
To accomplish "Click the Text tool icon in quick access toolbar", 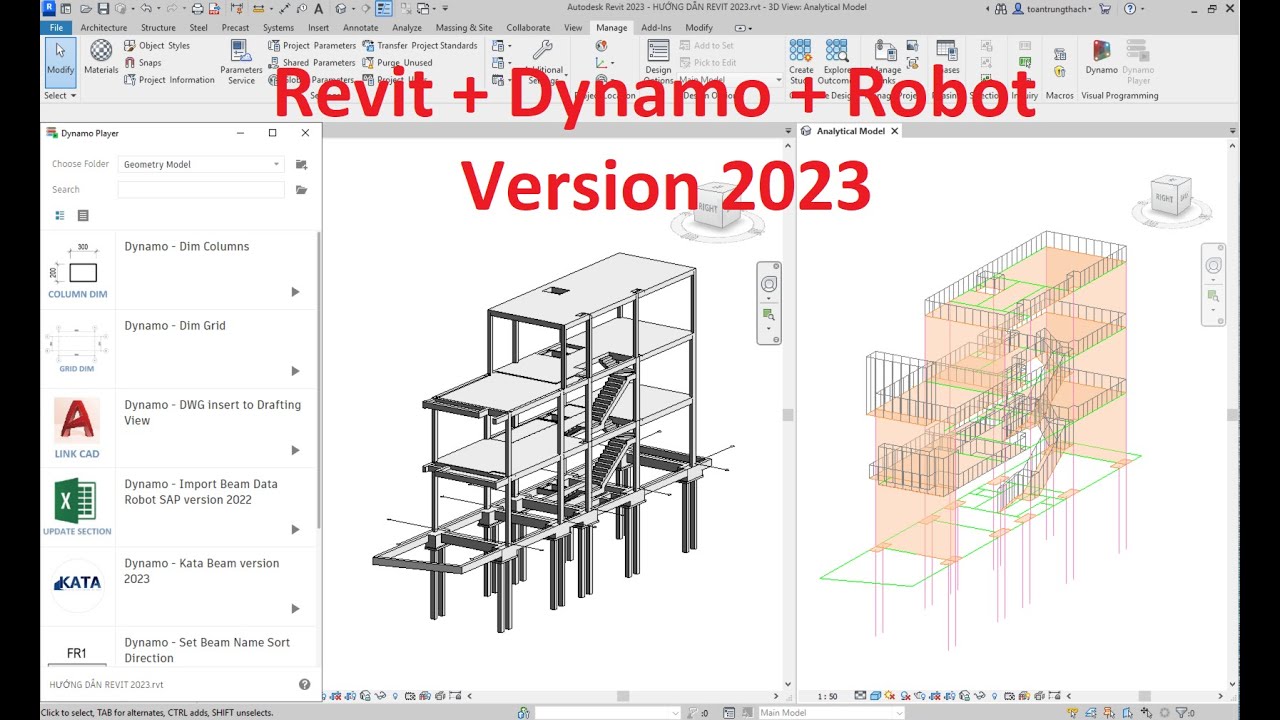I will point(319,9).
